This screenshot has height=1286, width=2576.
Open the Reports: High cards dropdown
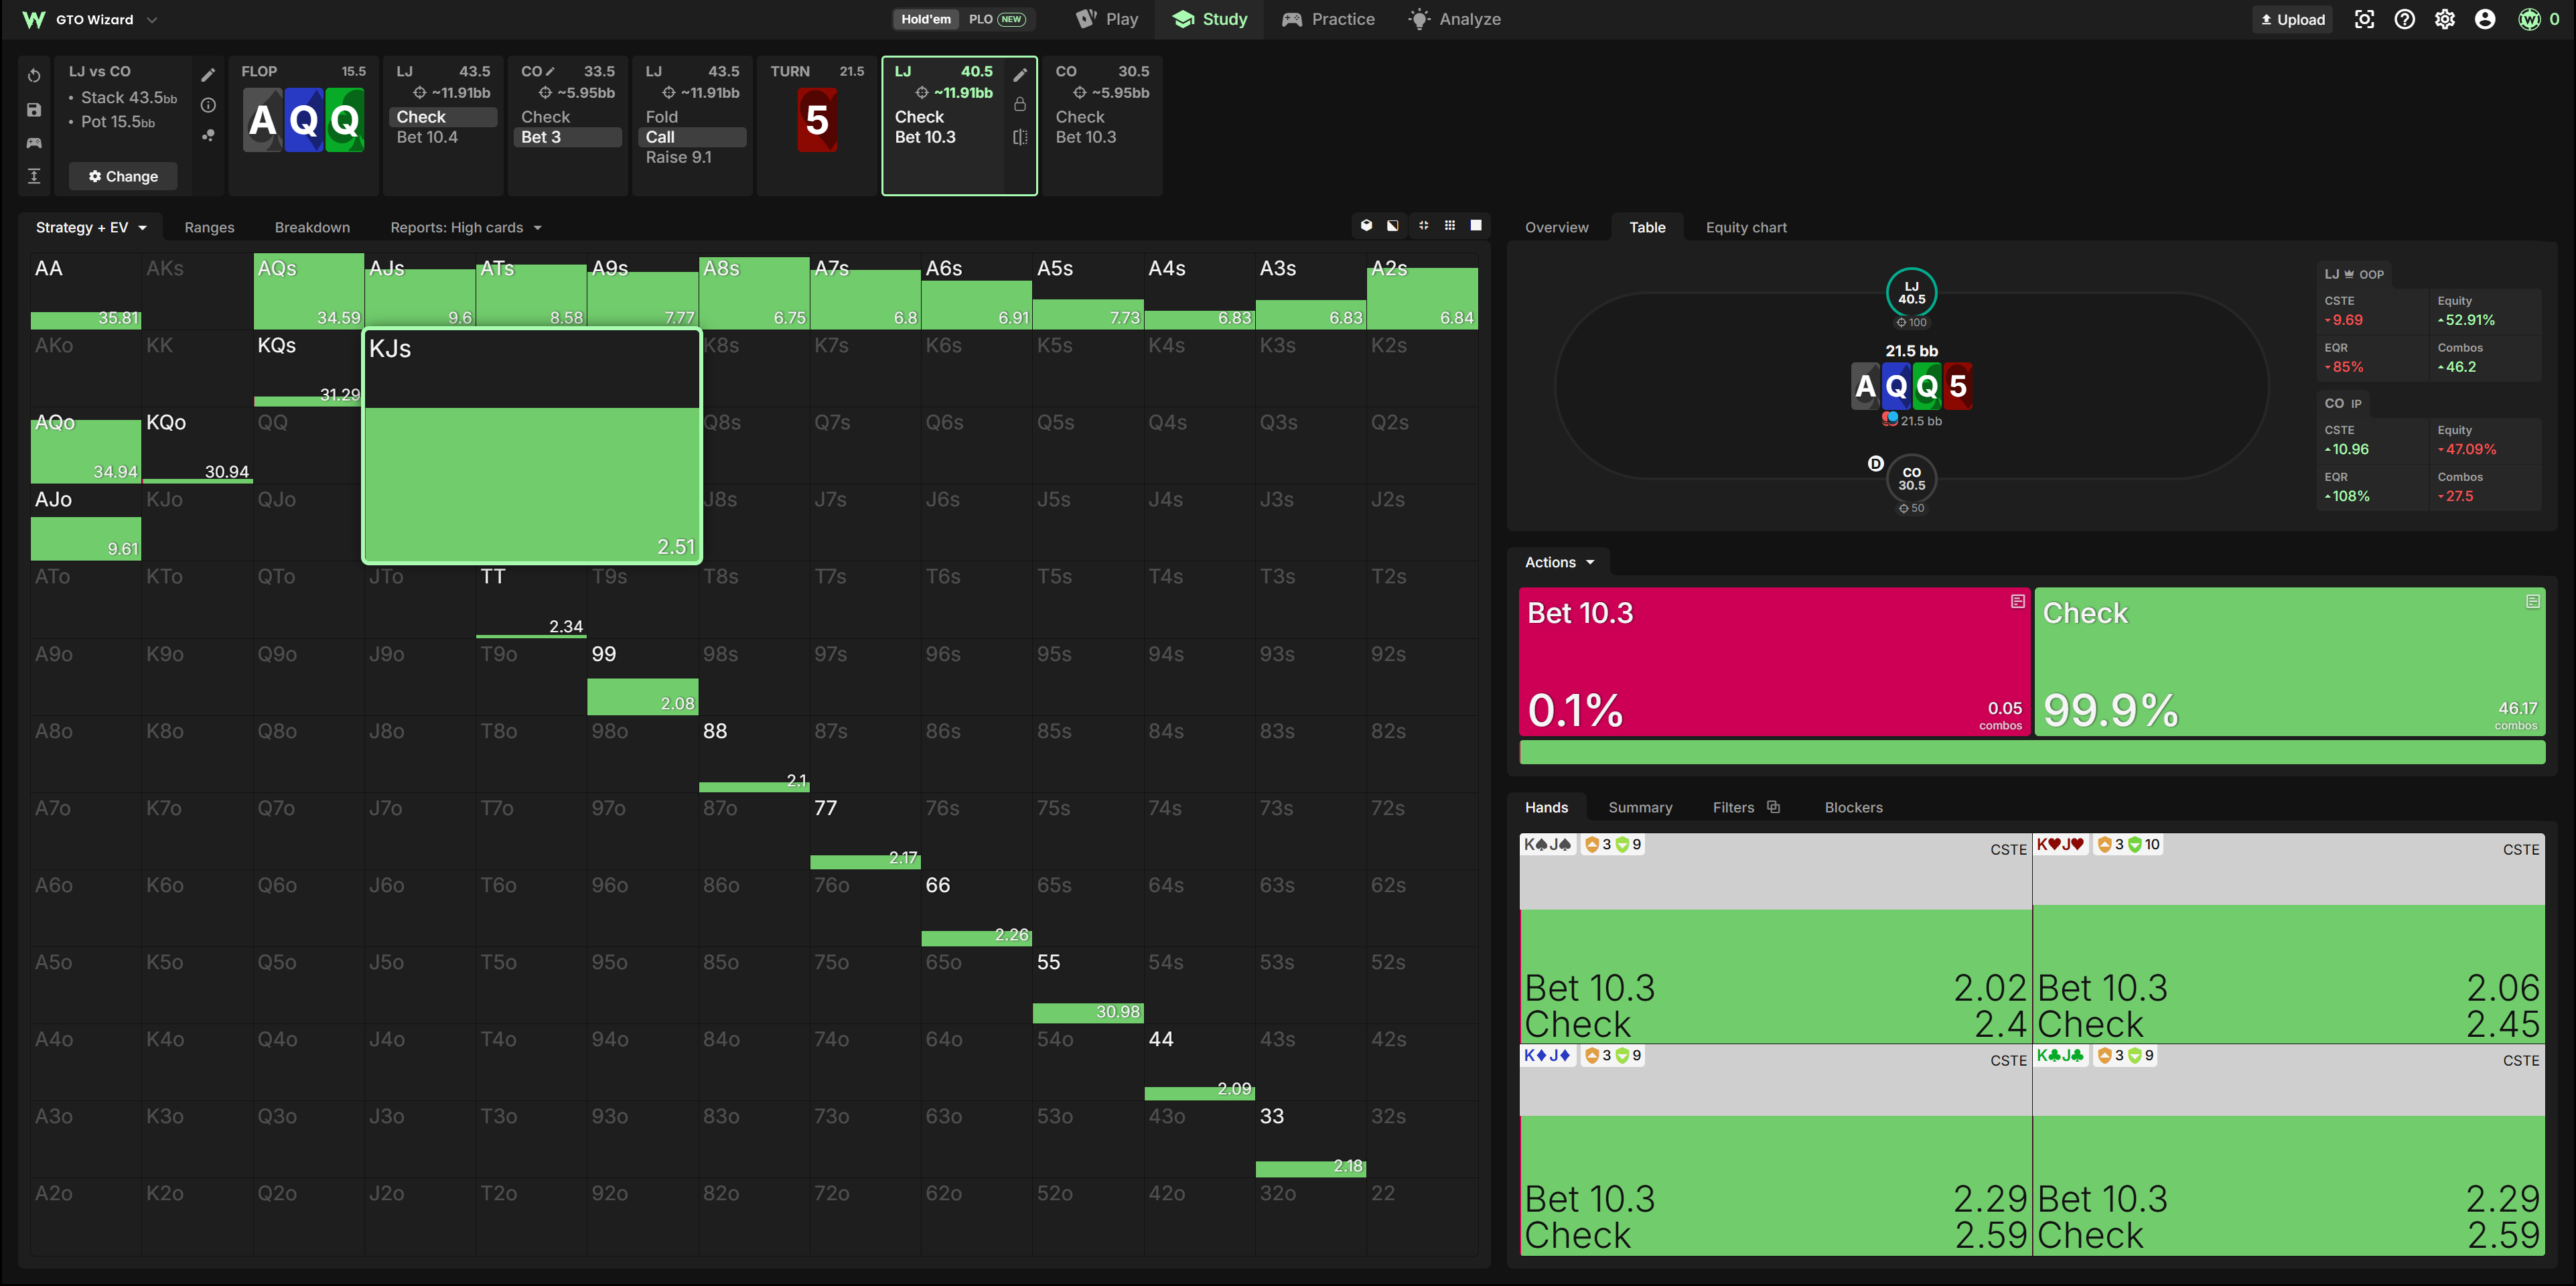coord(466,228)
